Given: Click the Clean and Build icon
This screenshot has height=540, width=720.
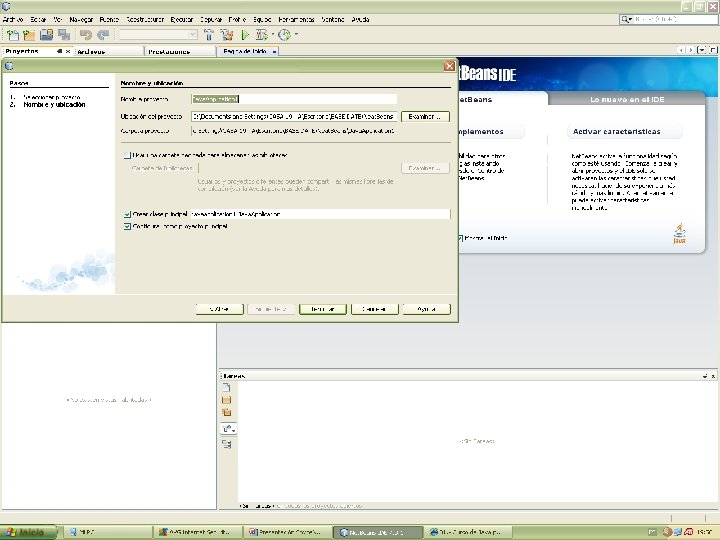Looking at the screenshot, I should (226, 35).
